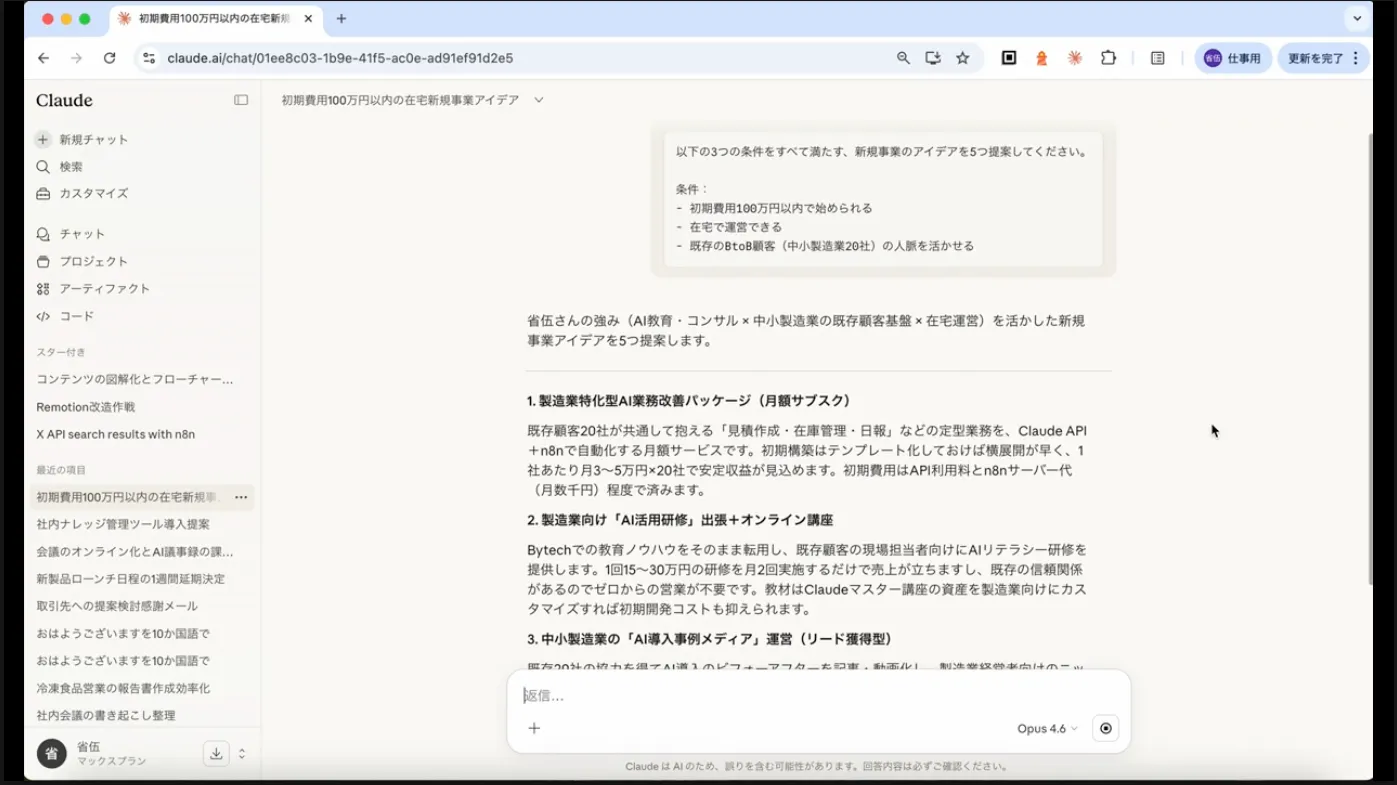Image resolution: width=1397 pixels, height=785 pixels.
Task: Open starred chat コンテンツの図解化とフローチャー
Action: click(x=135, y=380)
